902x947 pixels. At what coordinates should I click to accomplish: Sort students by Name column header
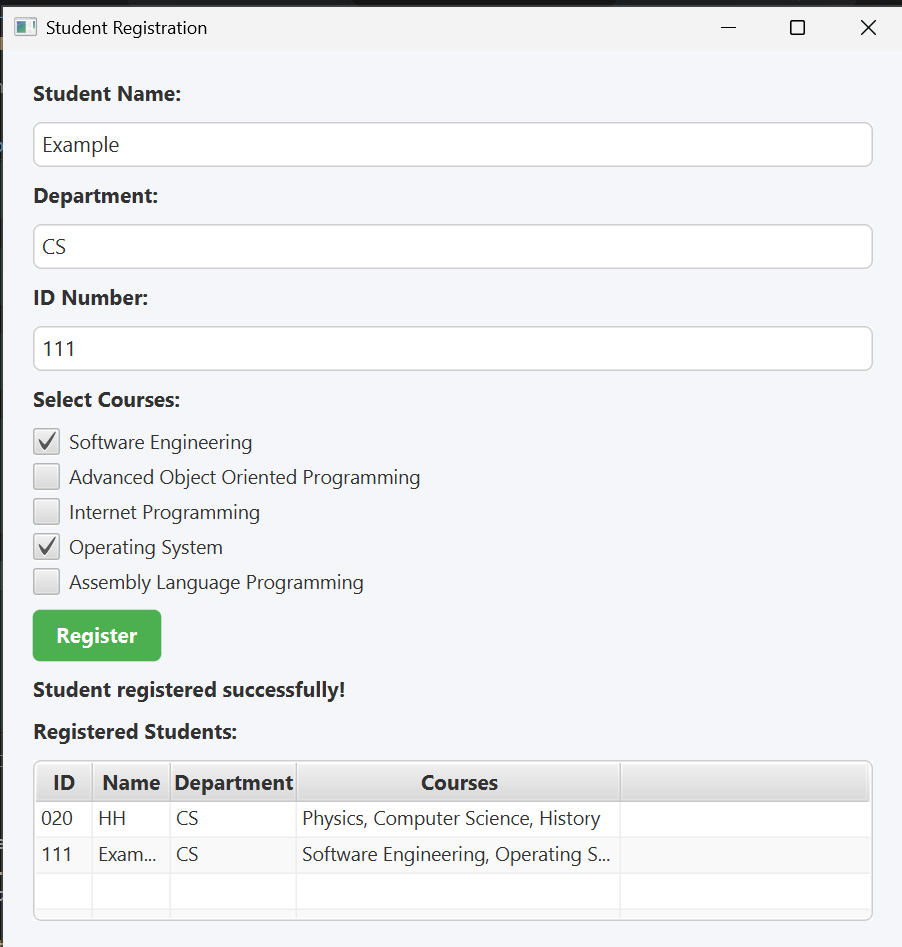(131, 783)
